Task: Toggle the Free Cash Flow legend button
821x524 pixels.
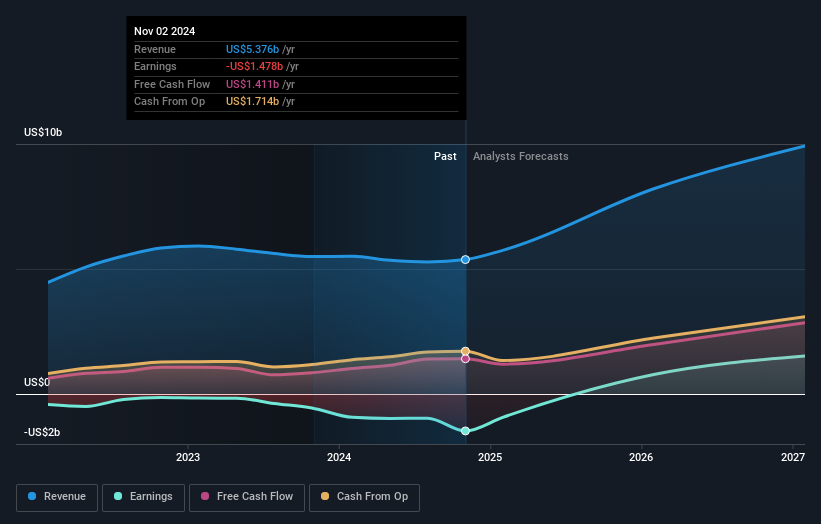Action: (x=247, y=497)
